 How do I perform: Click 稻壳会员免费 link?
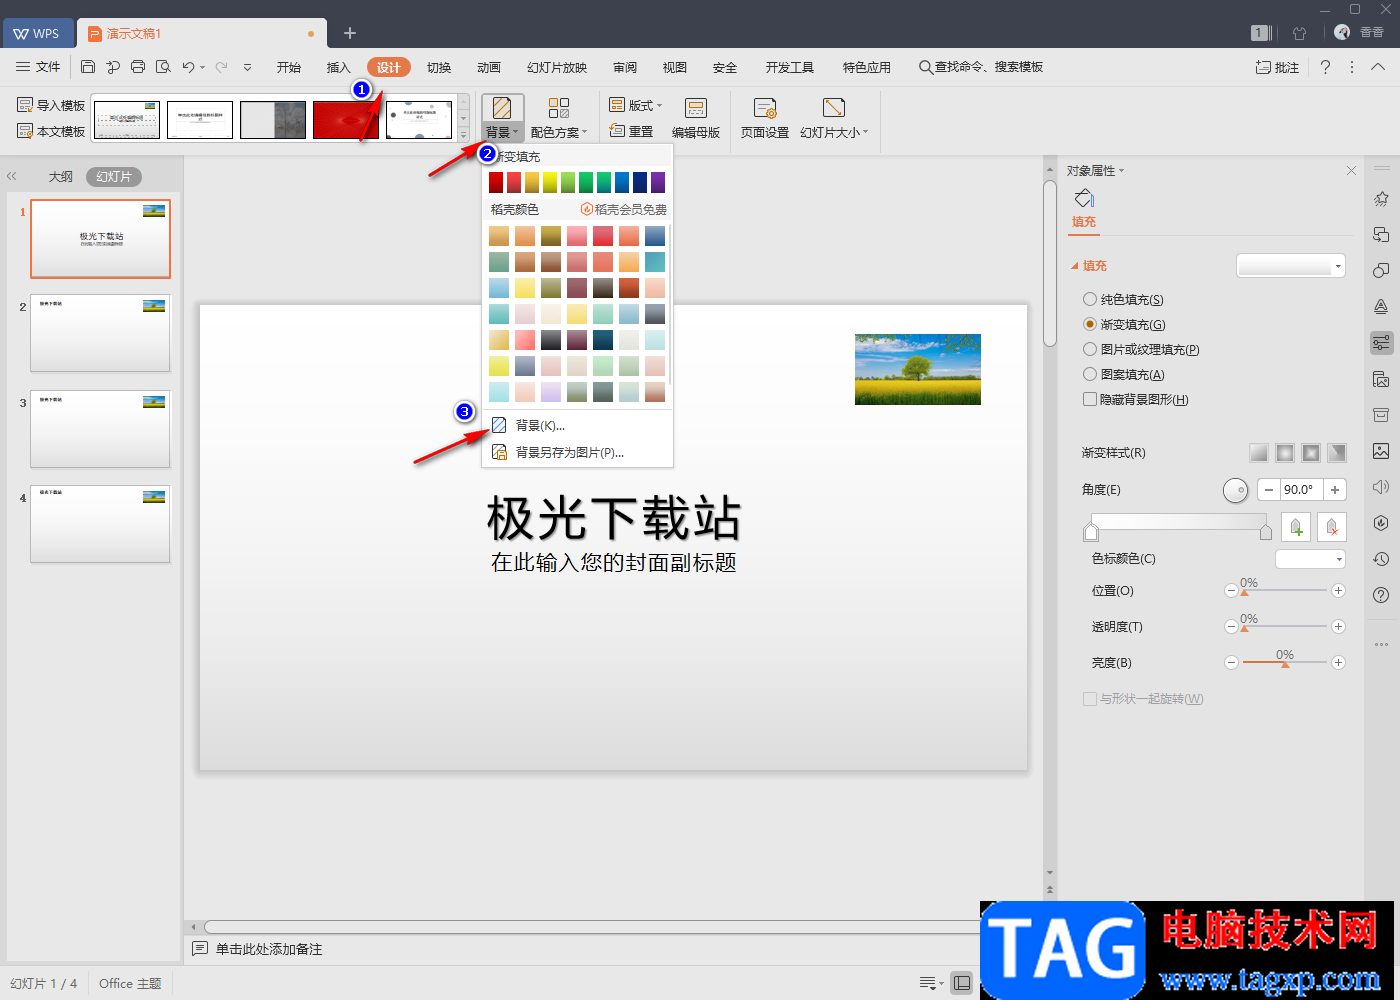click(623, 209)
